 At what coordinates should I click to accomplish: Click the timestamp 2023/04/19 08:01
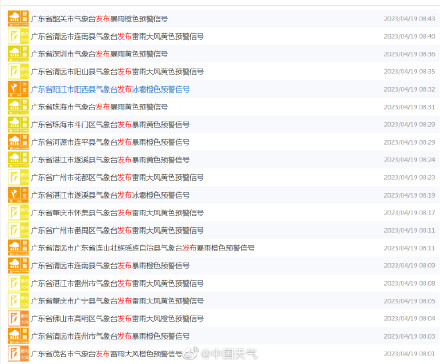click(409, 354)
